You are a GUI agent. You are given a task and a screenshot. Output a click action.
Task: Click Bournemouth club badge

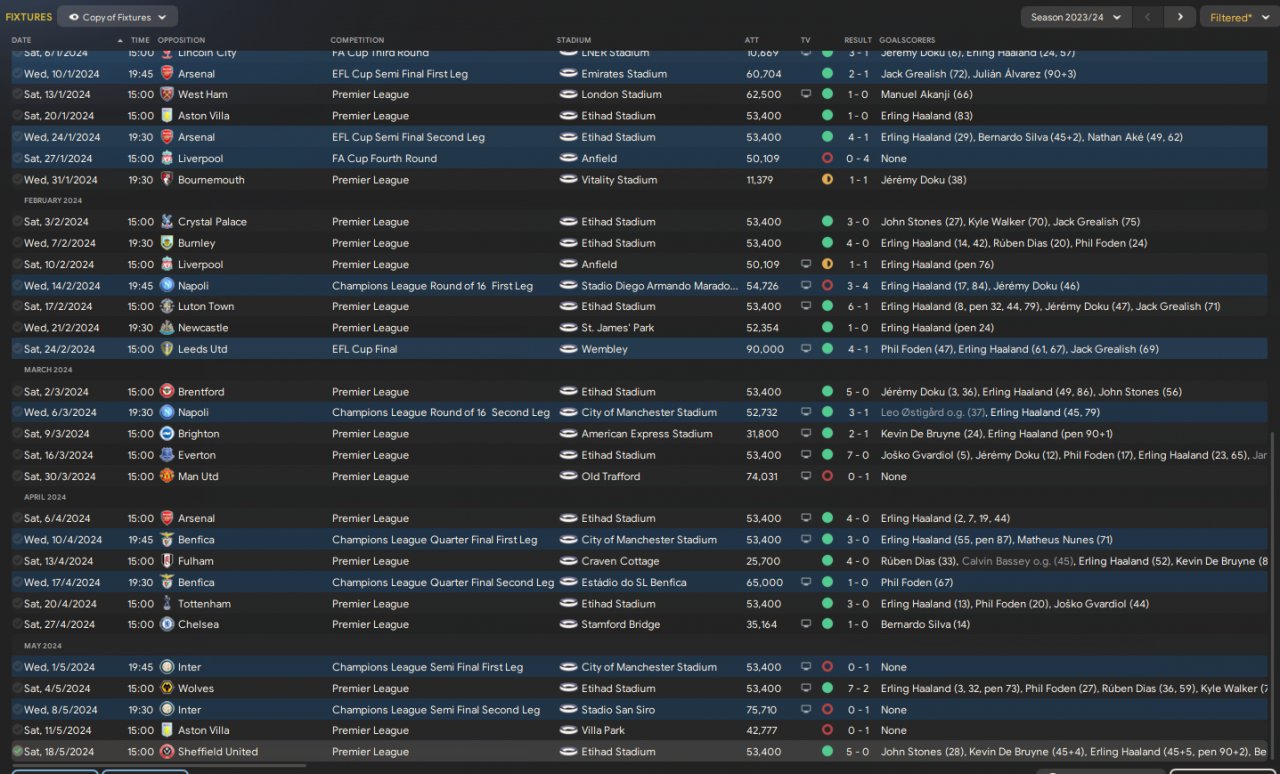[167, 180]
